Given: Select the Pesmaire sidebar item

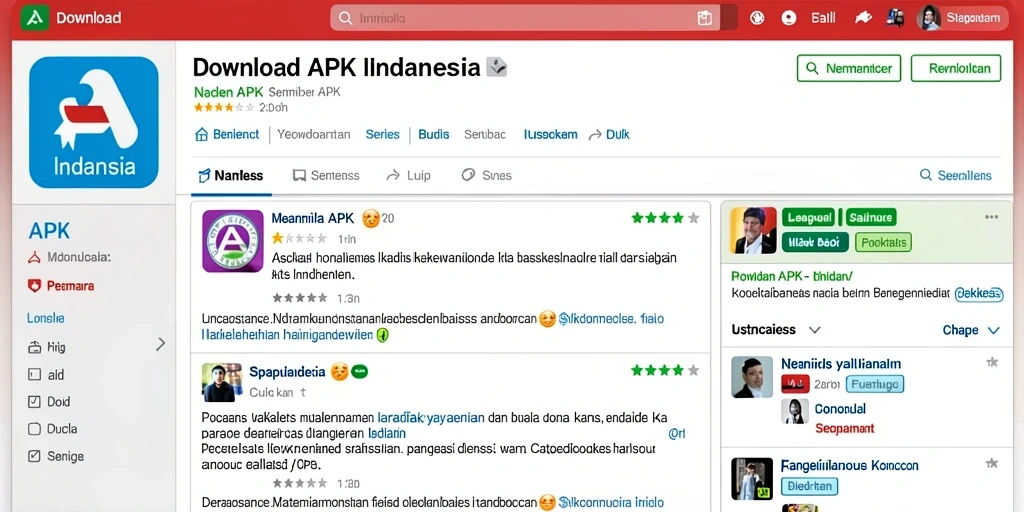Looking at the screenshot, I should (61, 285).
